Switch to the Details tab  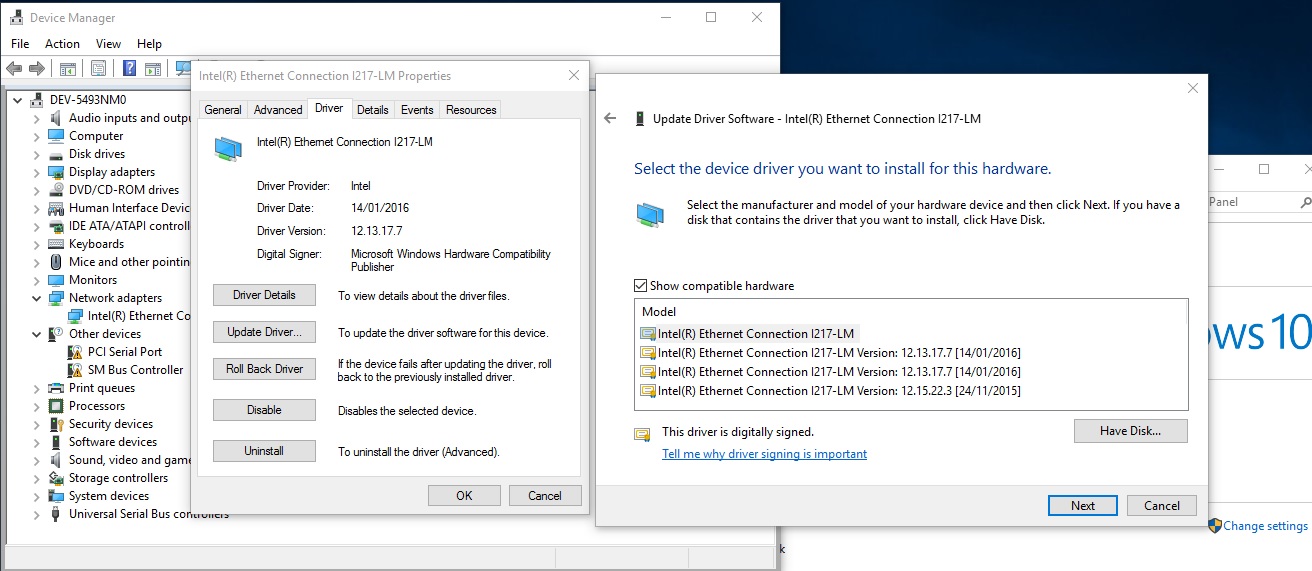pos(372,110)
